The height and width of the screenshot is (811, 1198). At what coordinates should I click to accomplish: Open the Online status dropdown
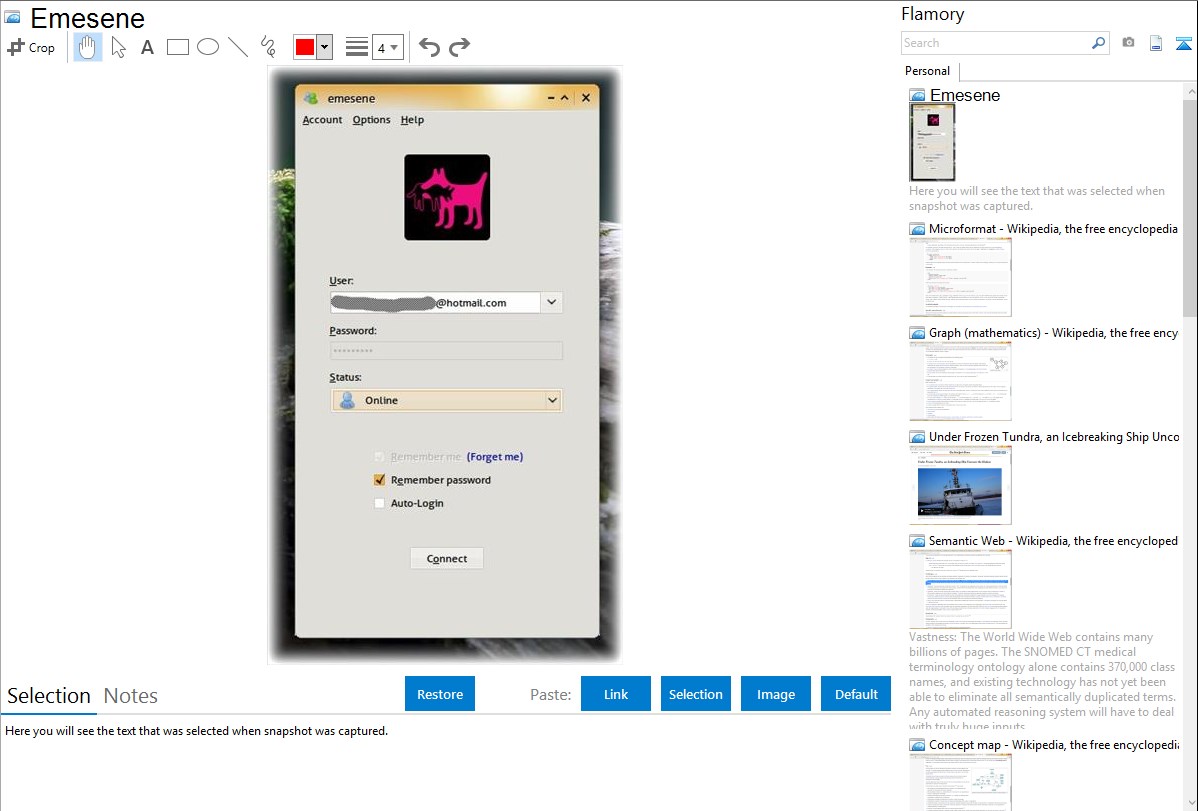447,401
